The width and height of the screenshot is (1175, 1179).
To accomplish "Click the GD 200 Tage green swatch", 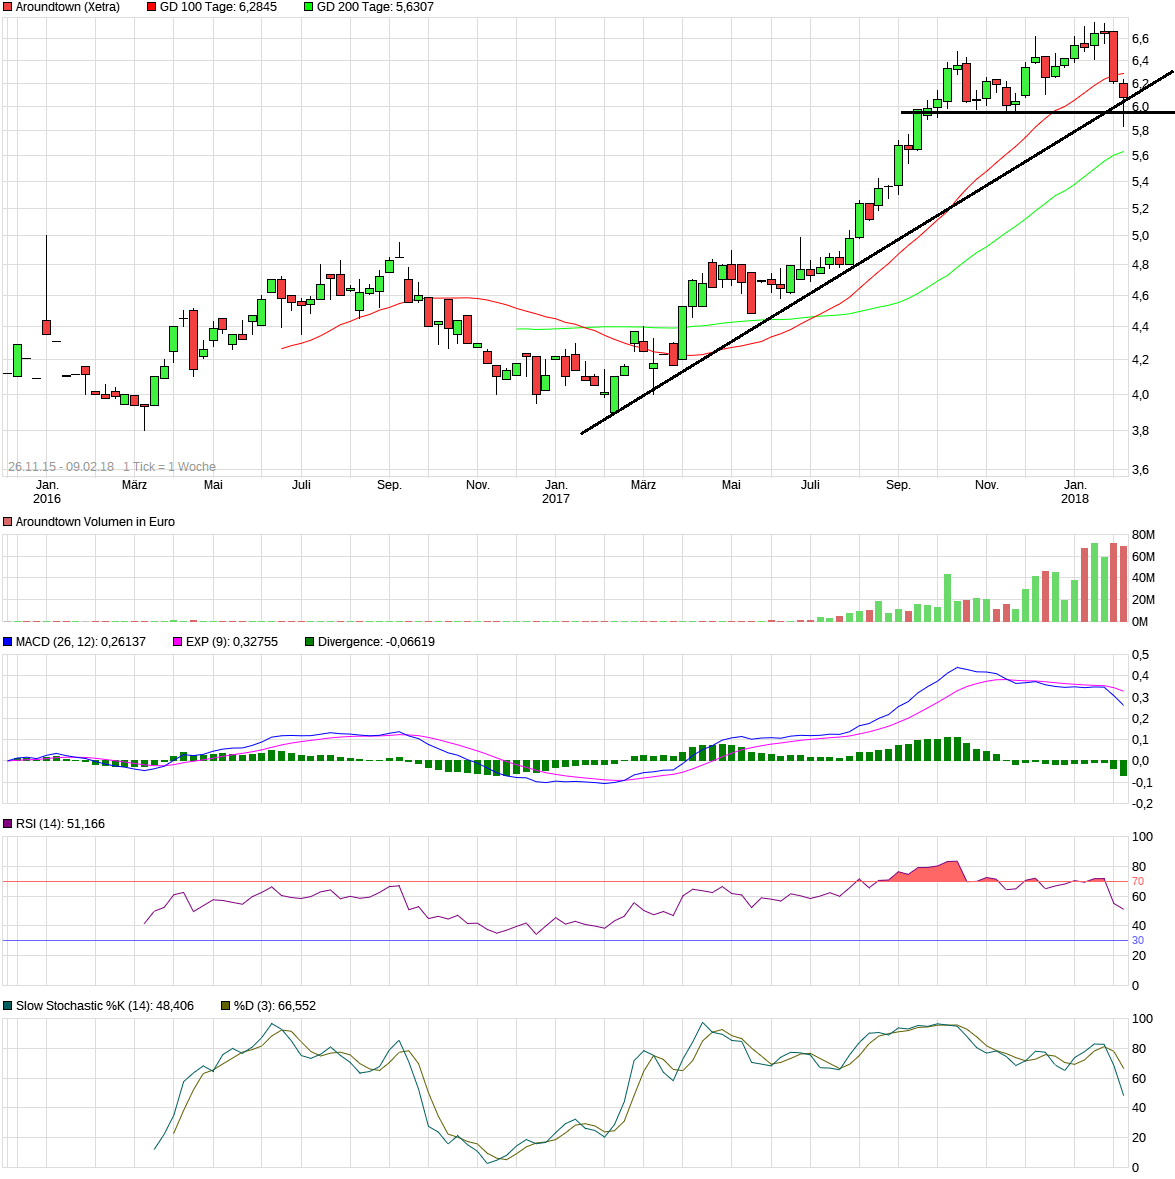I will point(309,7).
